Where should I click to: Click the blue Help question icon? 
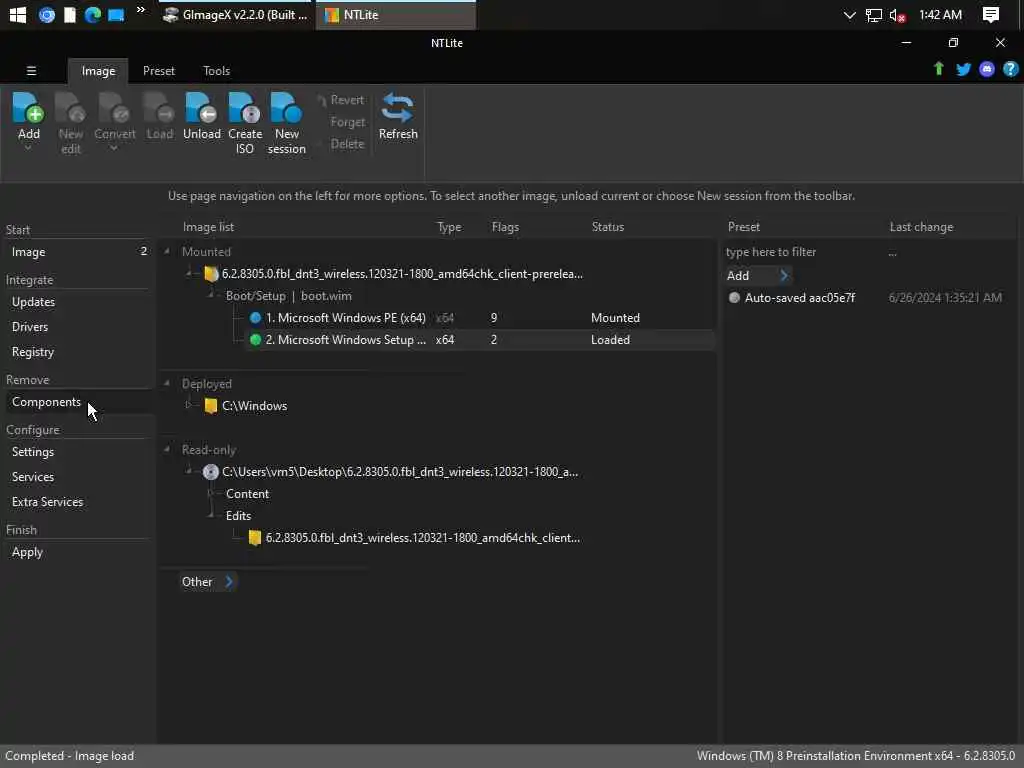pyautogui.click(x=1010, y=69)
